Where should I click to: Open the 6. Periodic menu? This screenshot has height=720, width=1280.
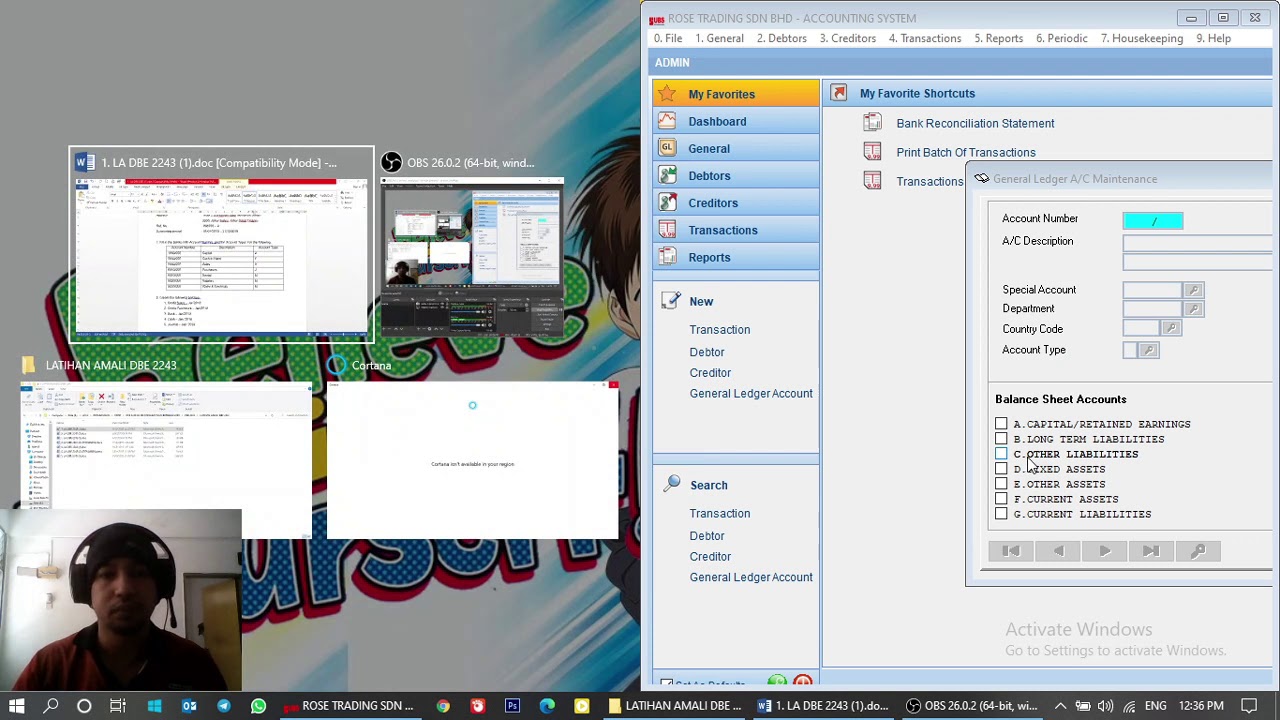1062,38
